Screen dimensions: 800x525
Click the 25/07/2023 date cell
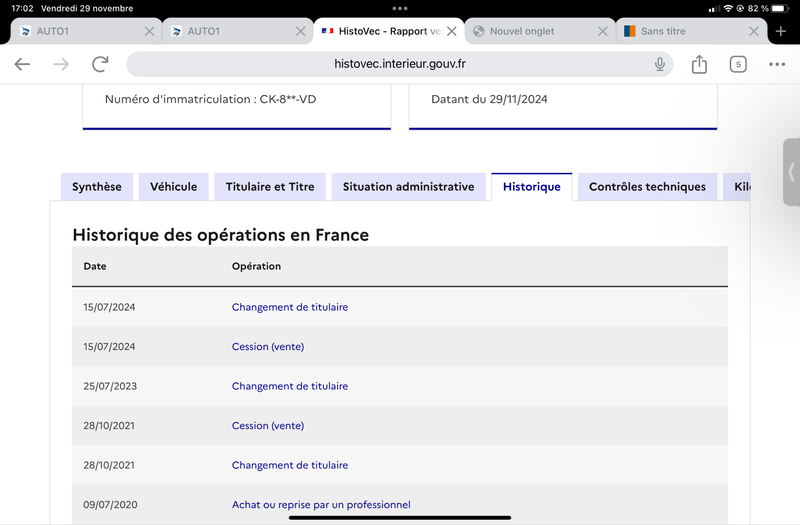pos(110,386)
